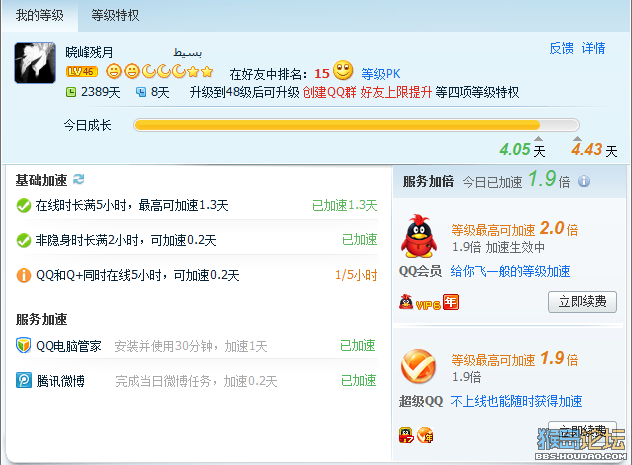Screen dimensions: 632x465
Task: Click the 腾讯微博 service name
Action: (60, 381)
